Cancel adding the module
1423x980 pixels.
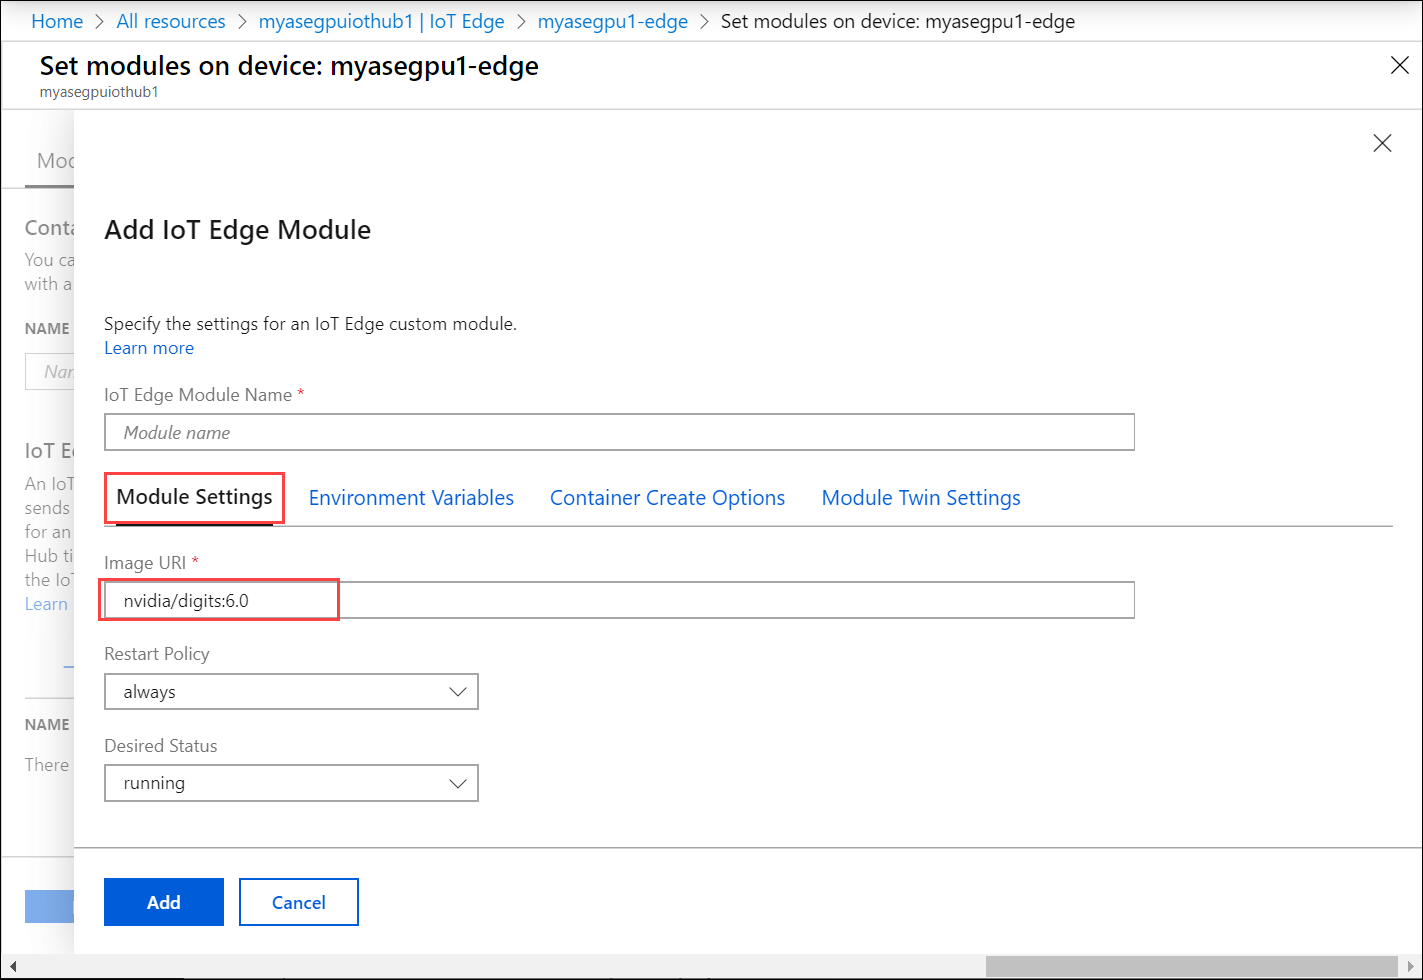pyautogui.click(x=298, y=901)
